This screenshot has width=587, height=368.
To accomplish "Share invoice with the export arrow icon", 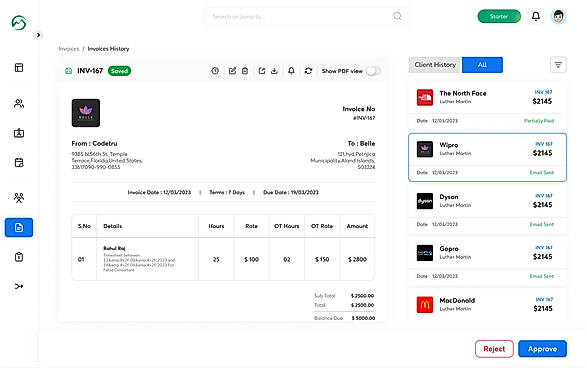I will coord(262,71).
